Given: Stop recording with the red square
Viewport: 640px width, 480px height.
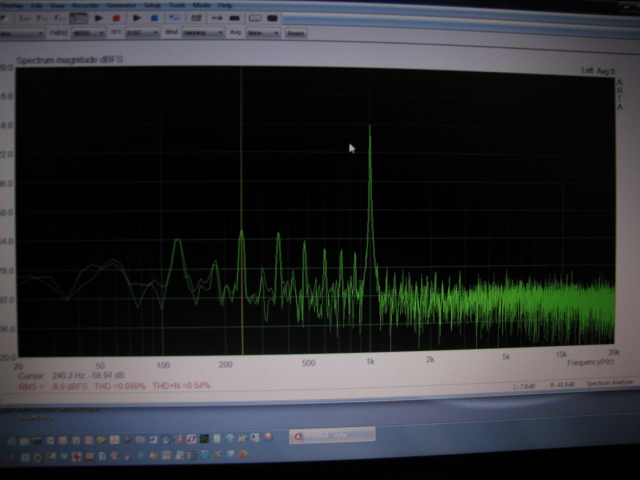Looking at the screenshot, I should (x=116, y=18).
